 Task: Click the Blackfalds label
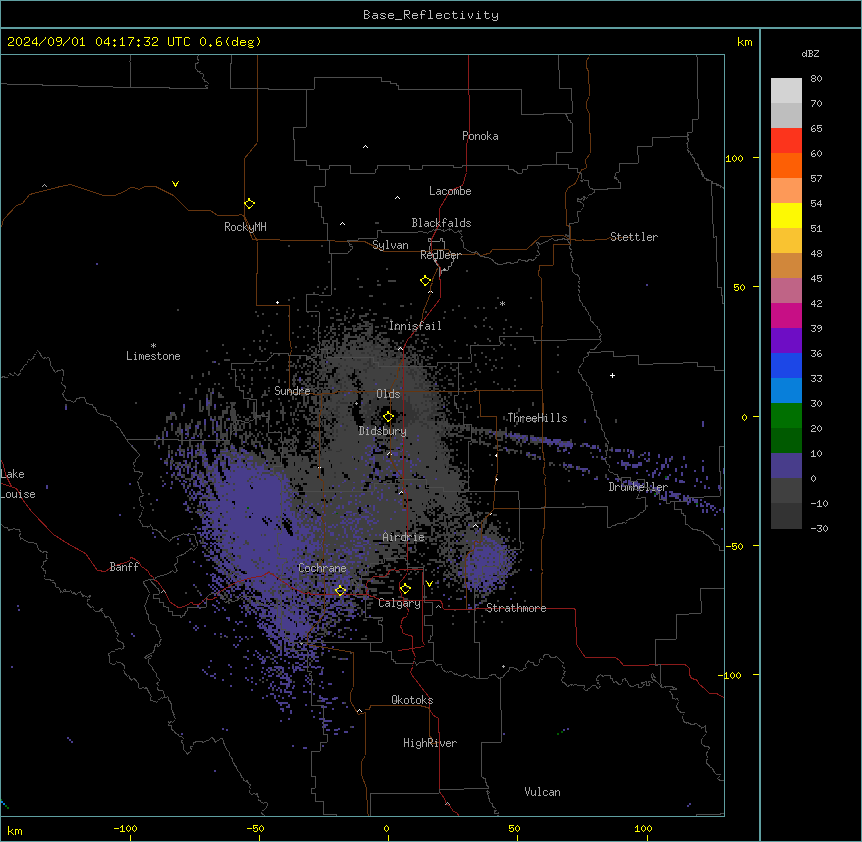pos(441,223)
